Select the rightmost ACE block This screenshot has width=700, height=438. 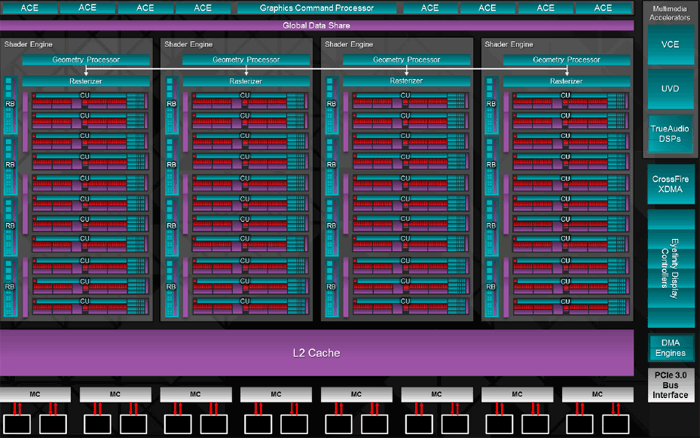pos(604,8)
